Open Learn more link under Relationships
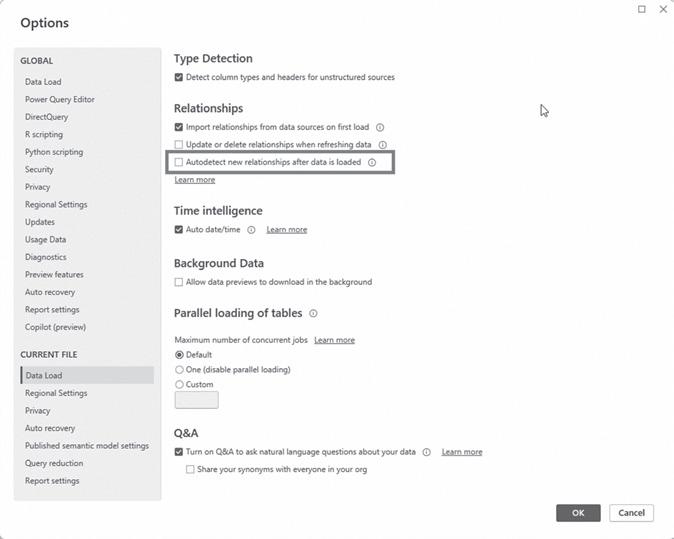The width and height of the screenshot is (674, 539). click(195, 180)
